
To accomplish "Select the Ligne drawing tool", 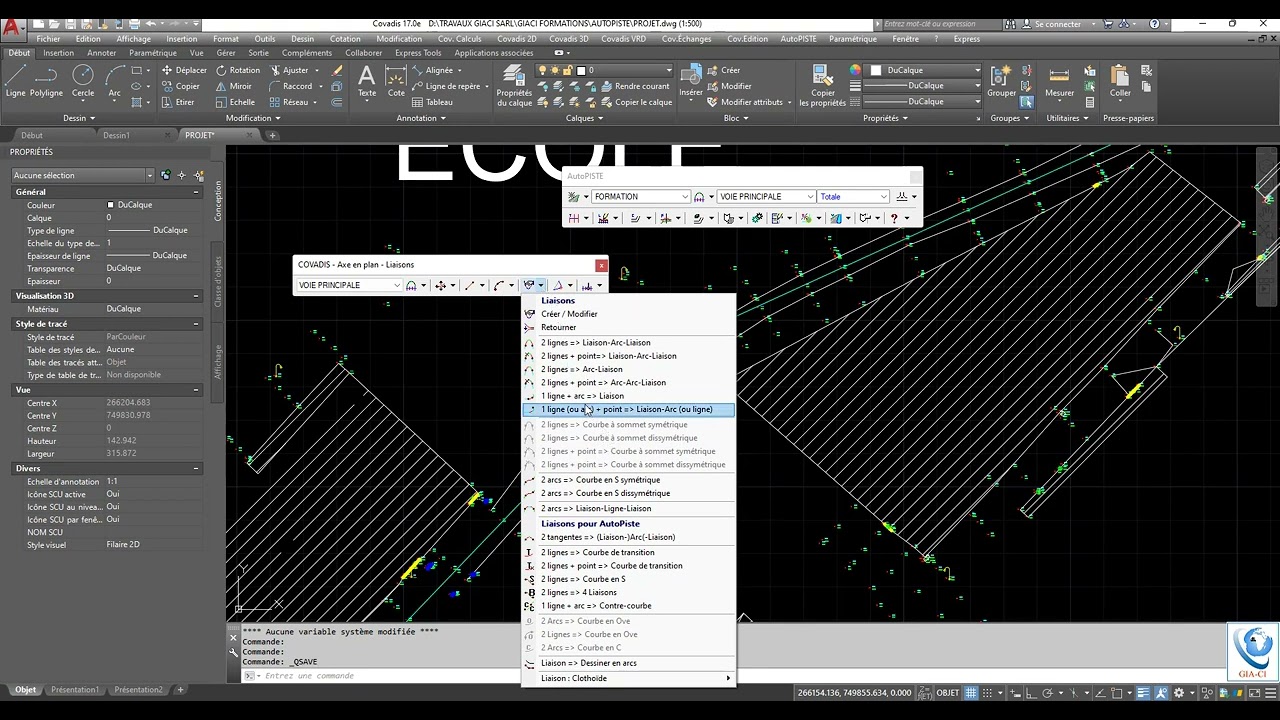I will (15, 81).
